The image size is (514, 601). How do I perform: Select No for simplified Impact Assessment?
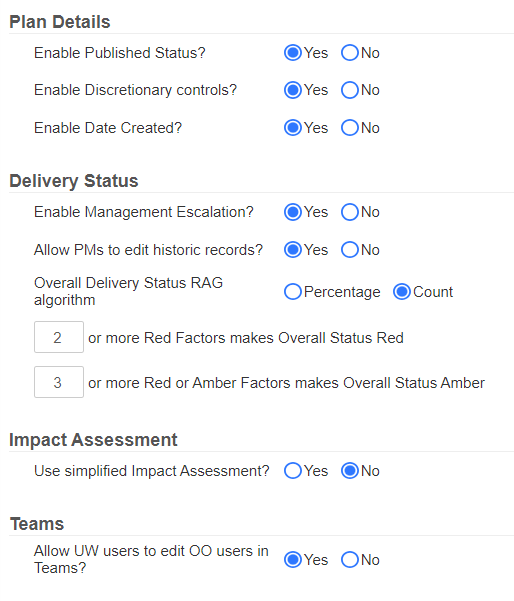(350, 471)
